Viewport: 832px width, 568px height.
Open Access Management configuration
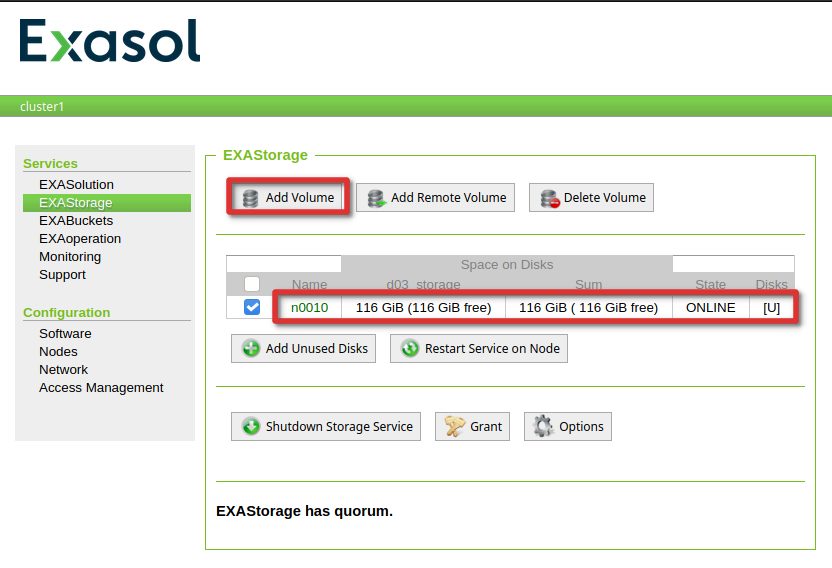(x=101, y=388)
